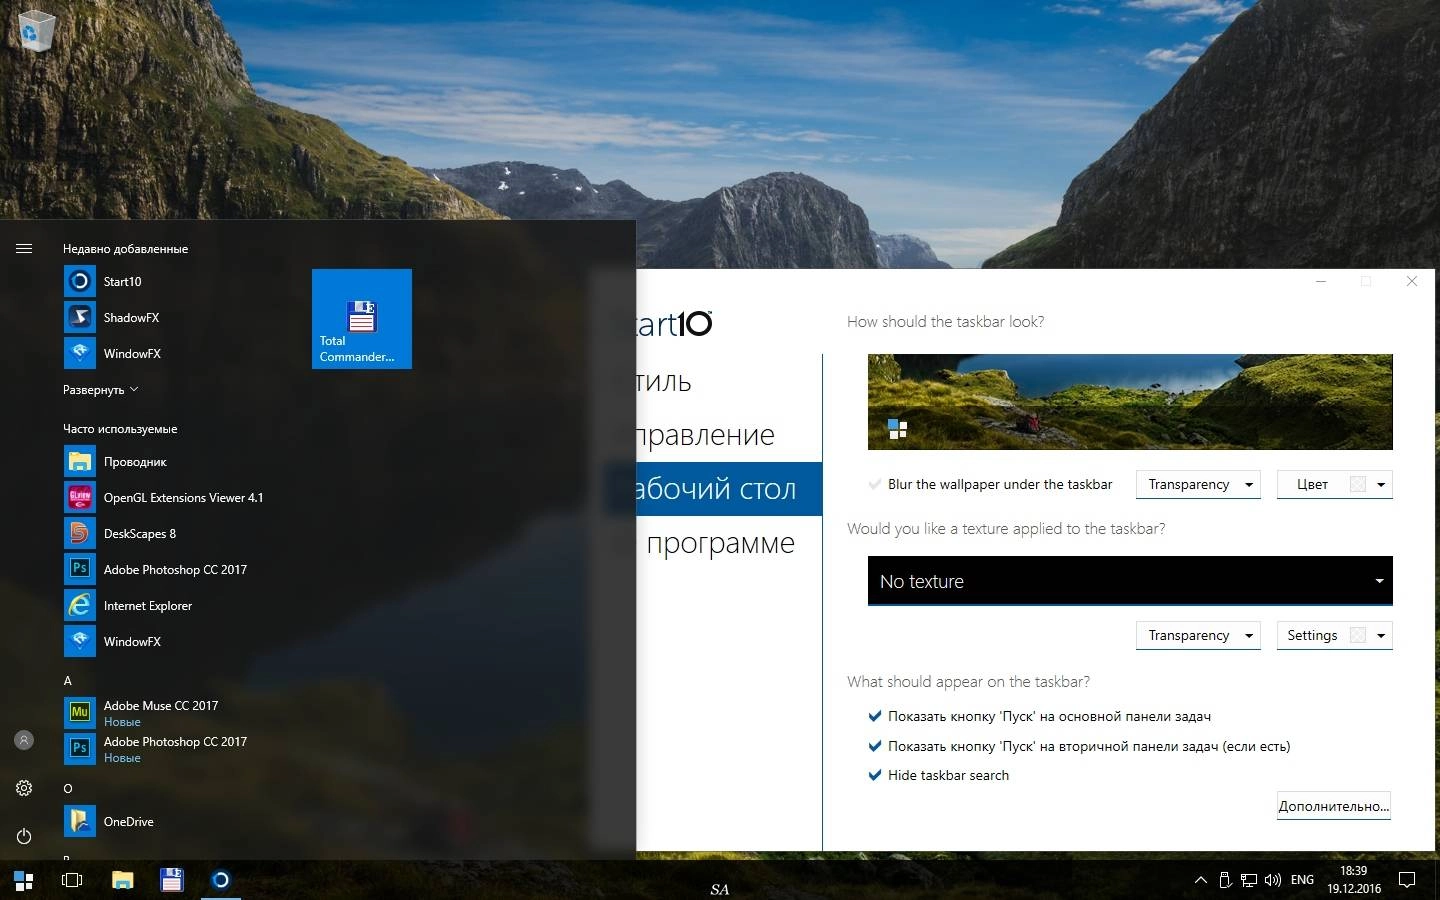Open the Recycle Bin on desktop

[x=36, y=31]
